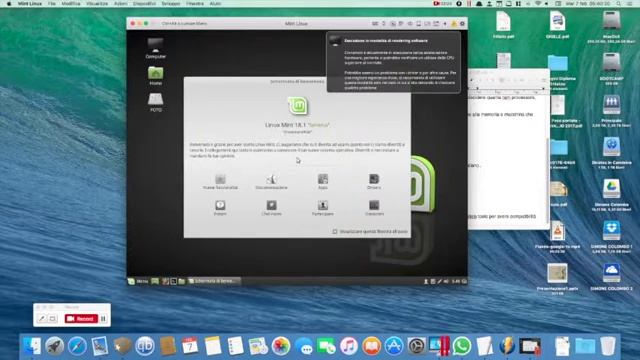Open iBooks in the Dock
This screenshot has height=360, width=640.
371,346
